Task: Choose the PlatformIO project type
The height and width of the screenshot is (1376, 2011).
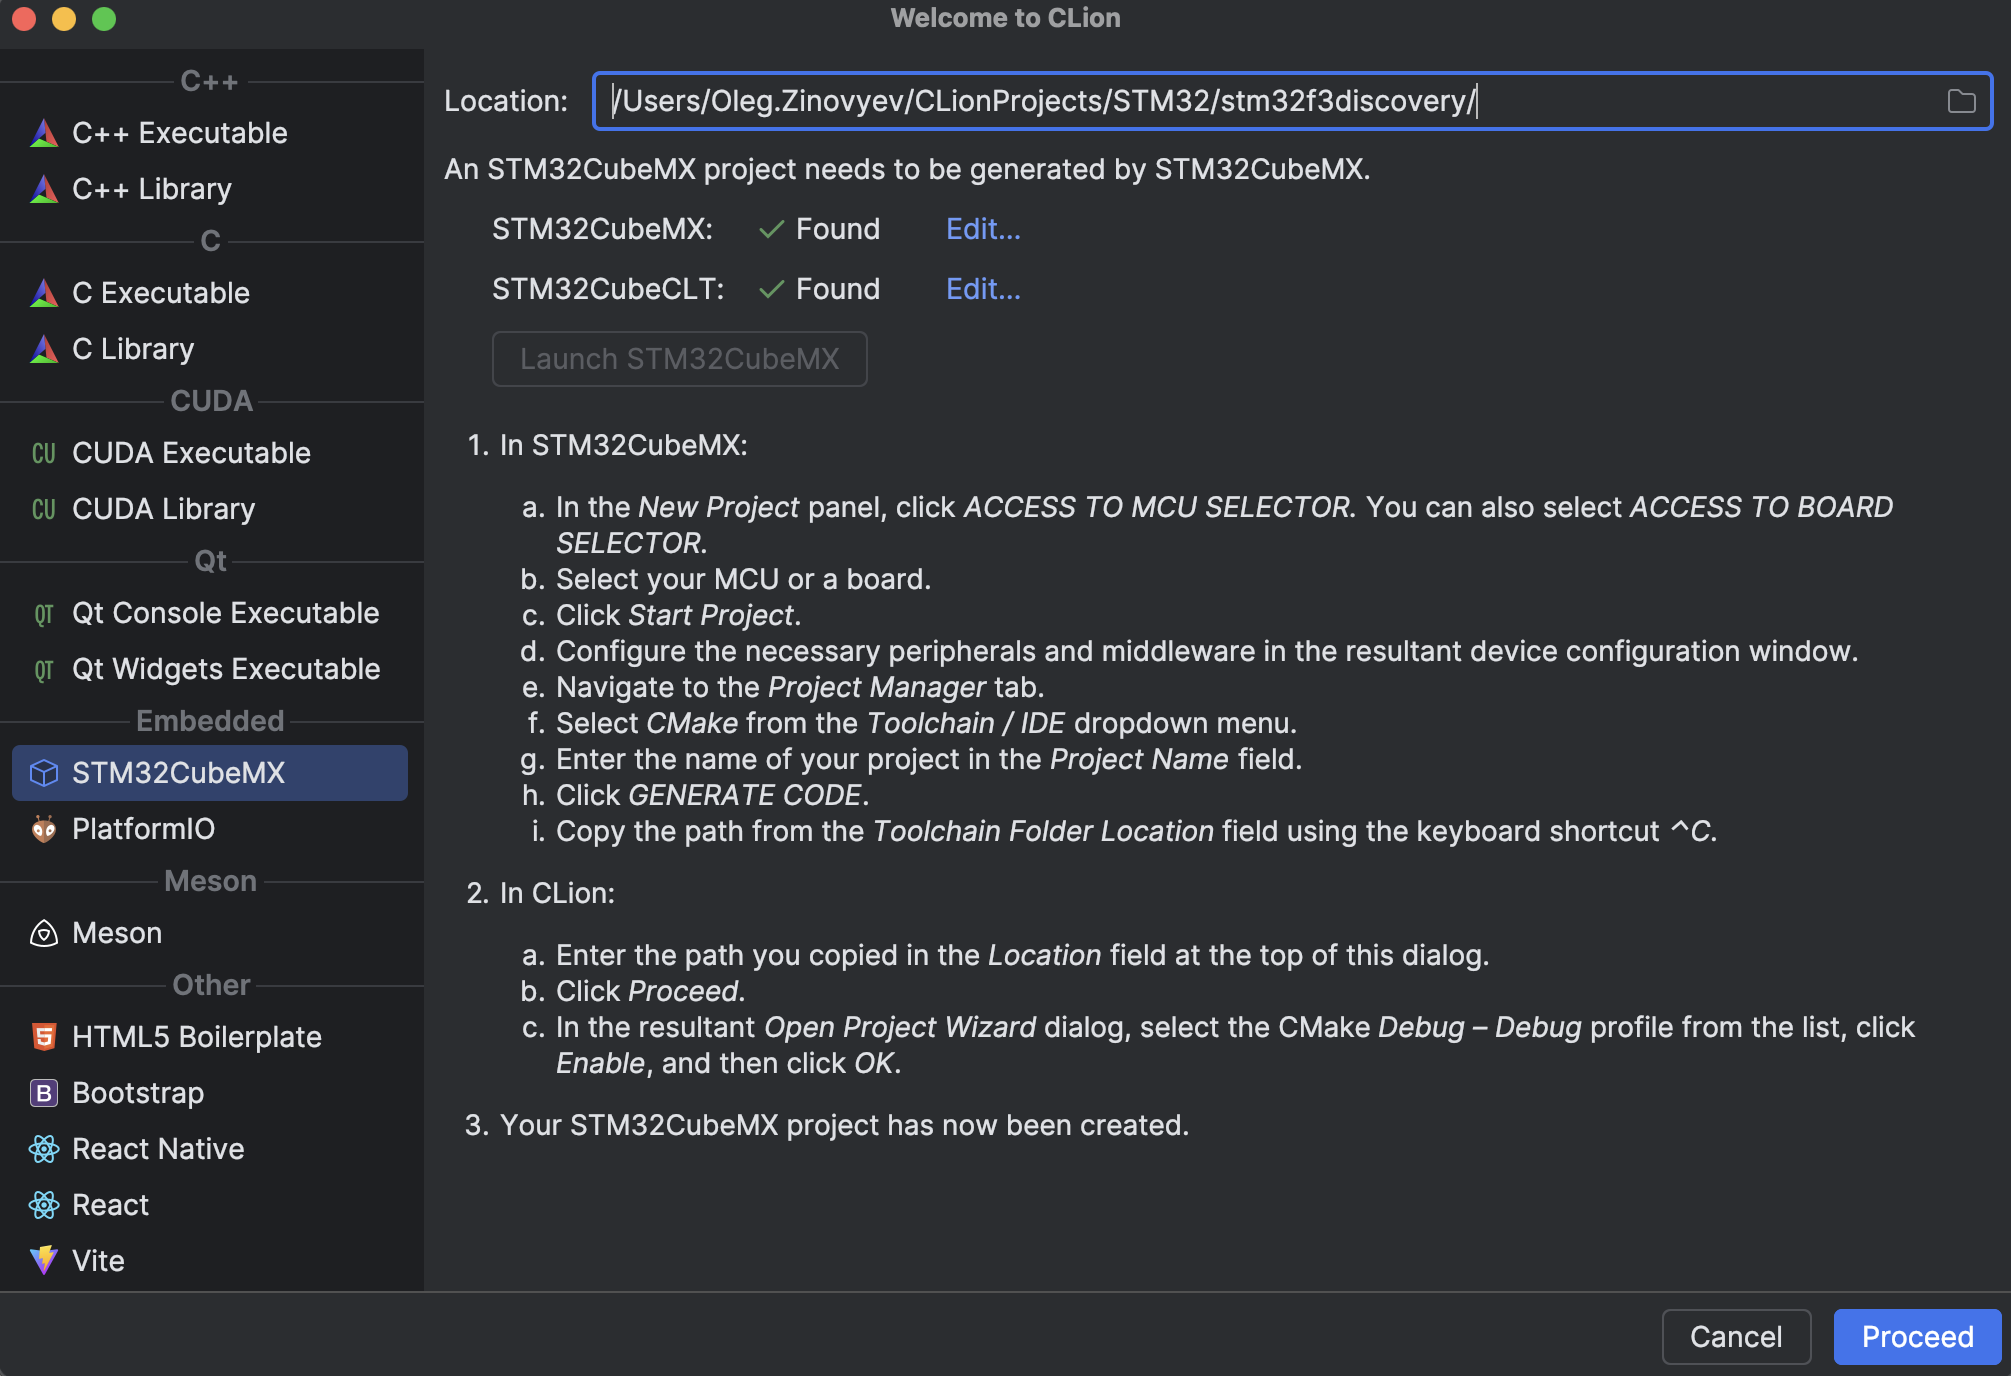Action: coord(142,828)
